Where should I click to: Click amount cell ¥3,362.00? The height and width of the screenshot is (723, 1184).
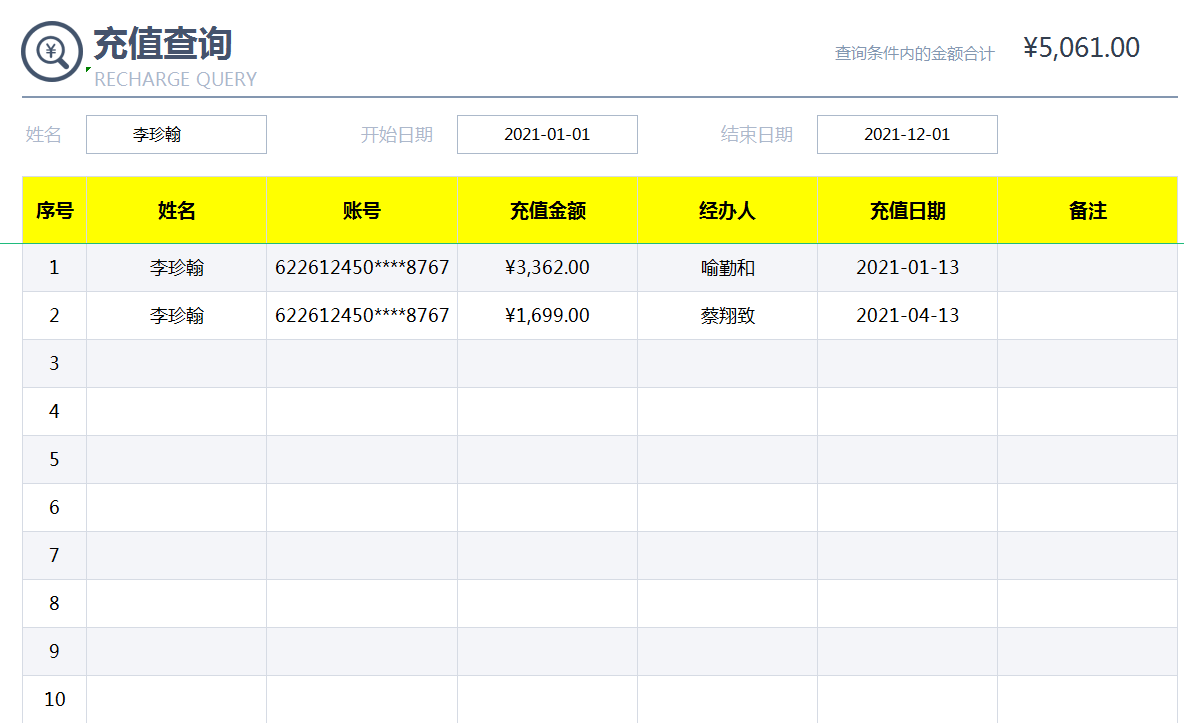547,267
